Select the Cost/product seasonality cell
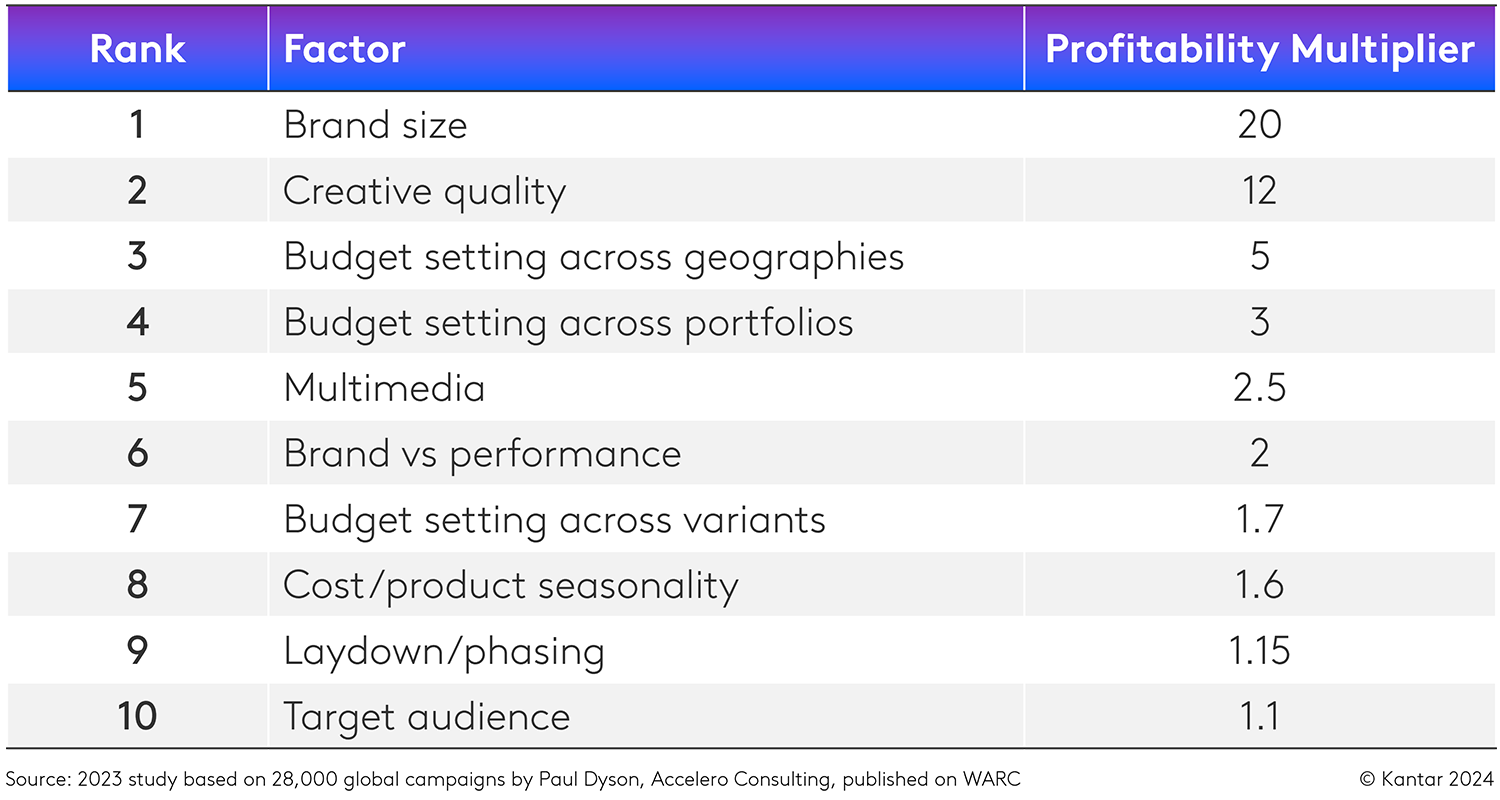1500x800 pixels. pos(510,585)
